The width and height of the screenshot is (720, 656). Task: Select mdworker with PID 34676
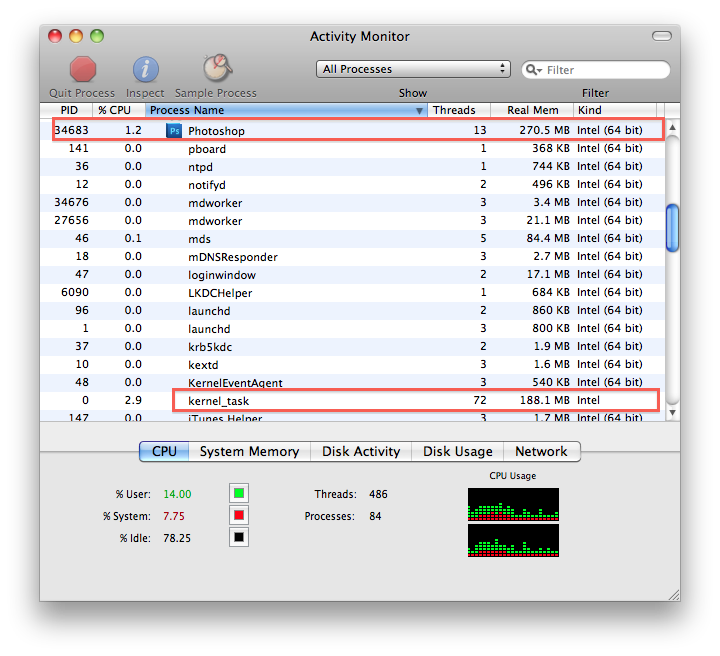pyautogui.click(x=352, y=202)
